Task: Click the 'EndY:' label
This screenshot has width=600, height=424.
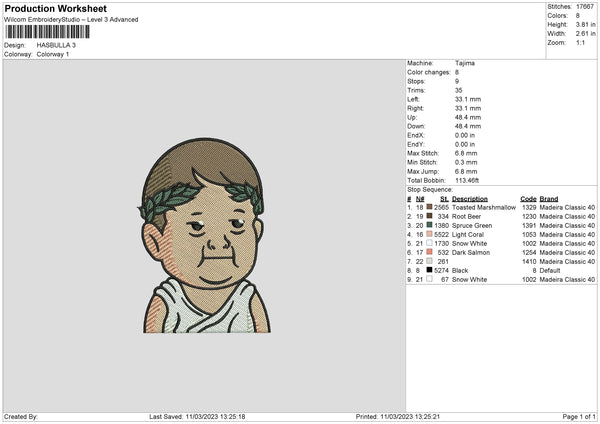Action: 416,144
